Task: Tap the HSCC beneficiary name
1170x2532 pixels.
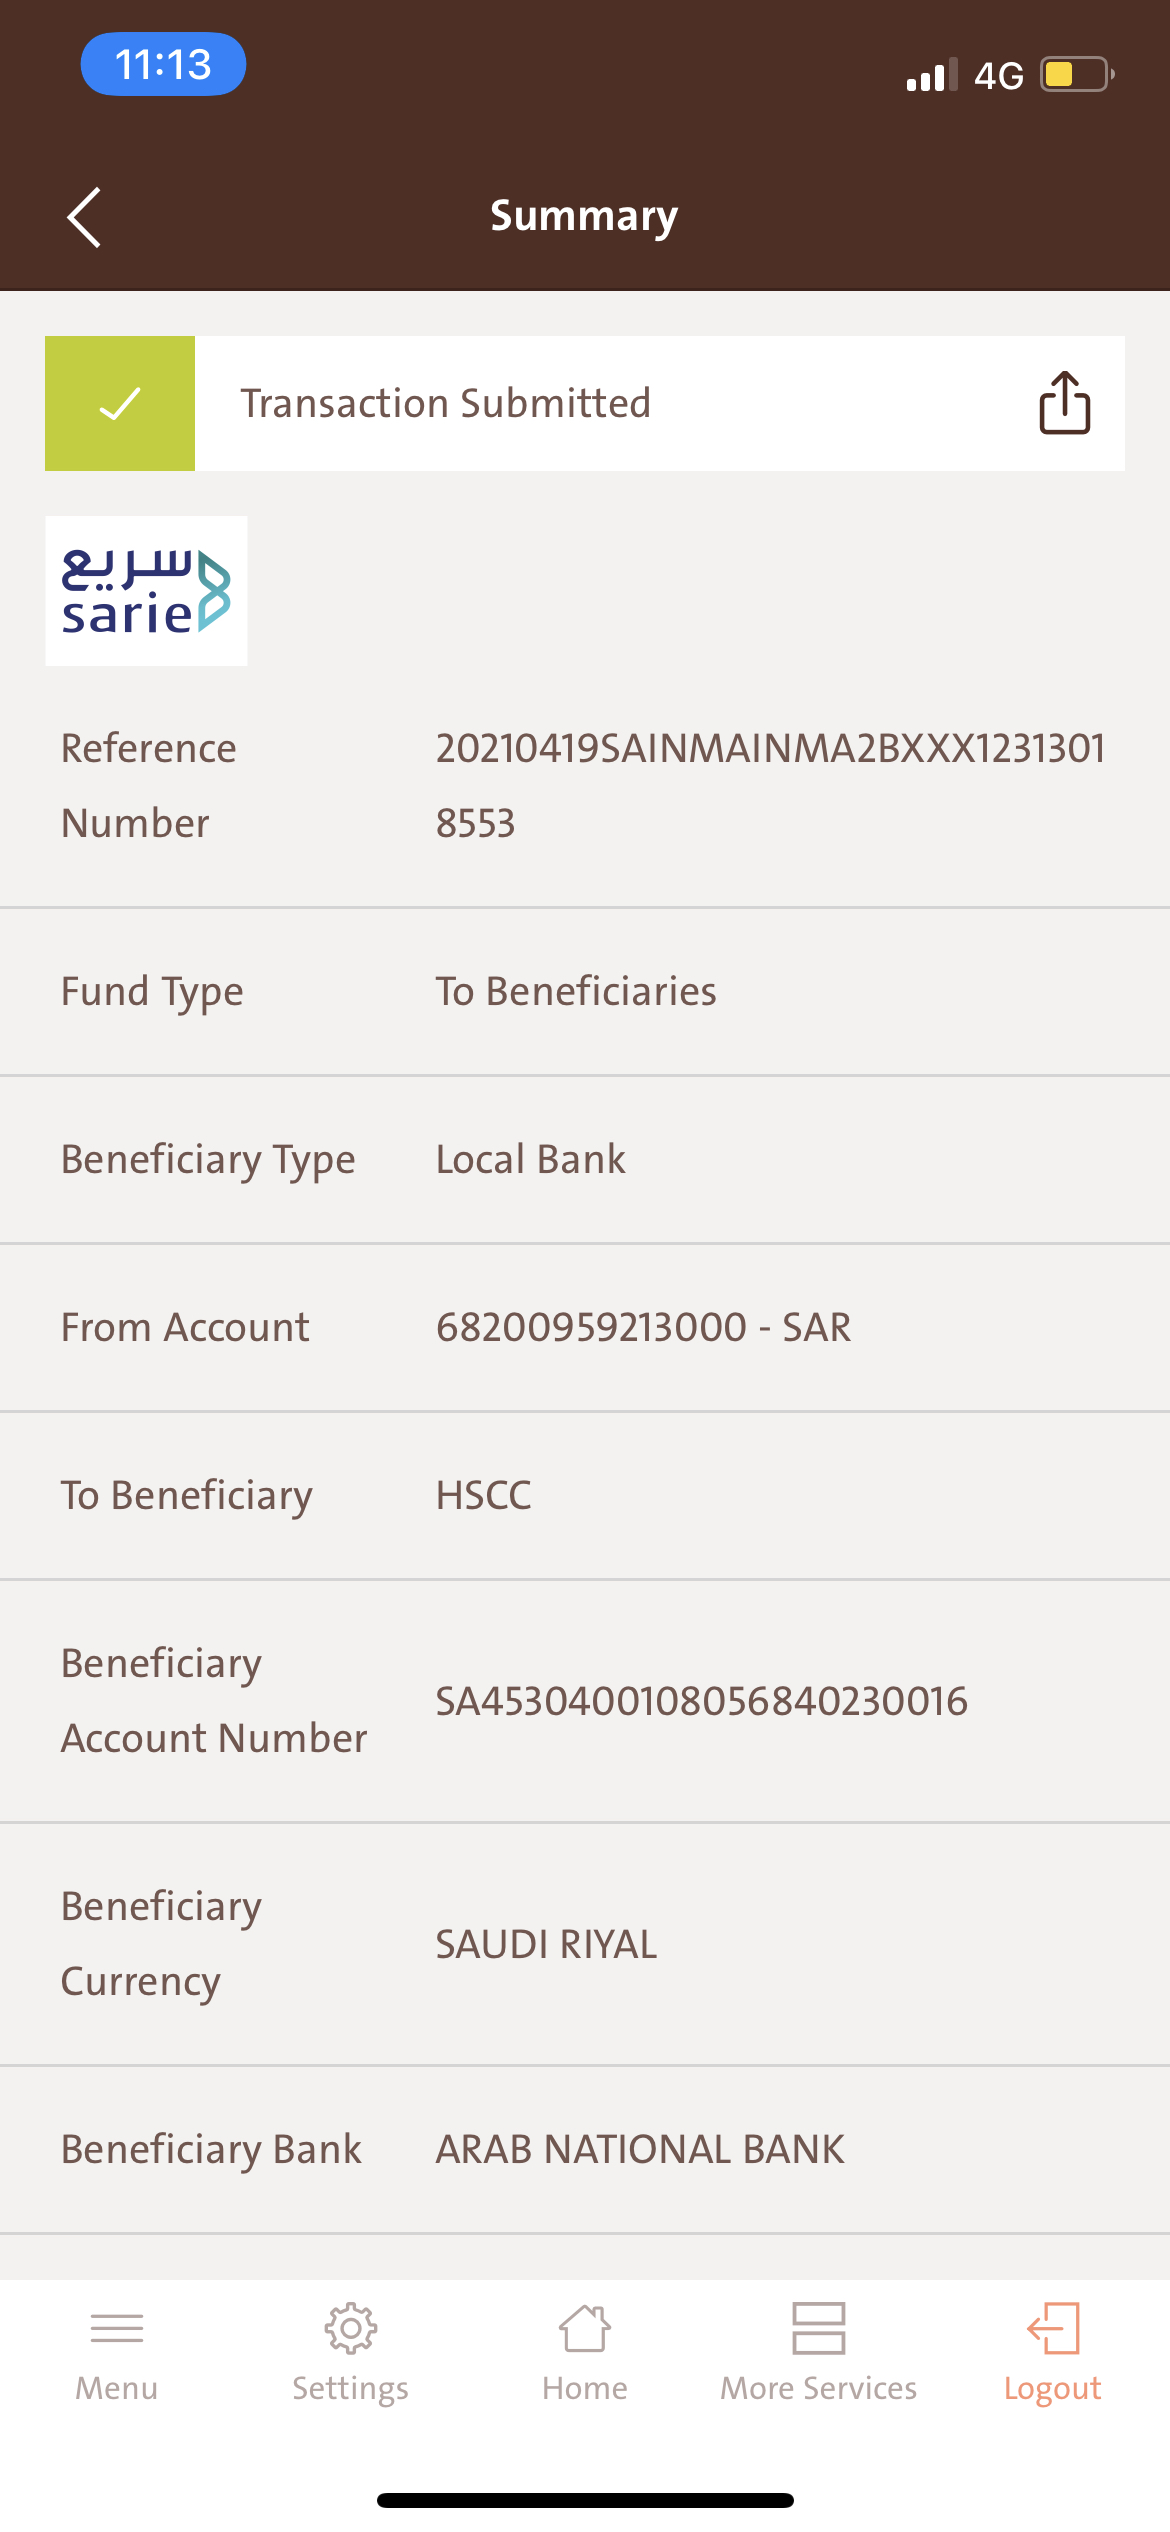Action: point(484,1496)
